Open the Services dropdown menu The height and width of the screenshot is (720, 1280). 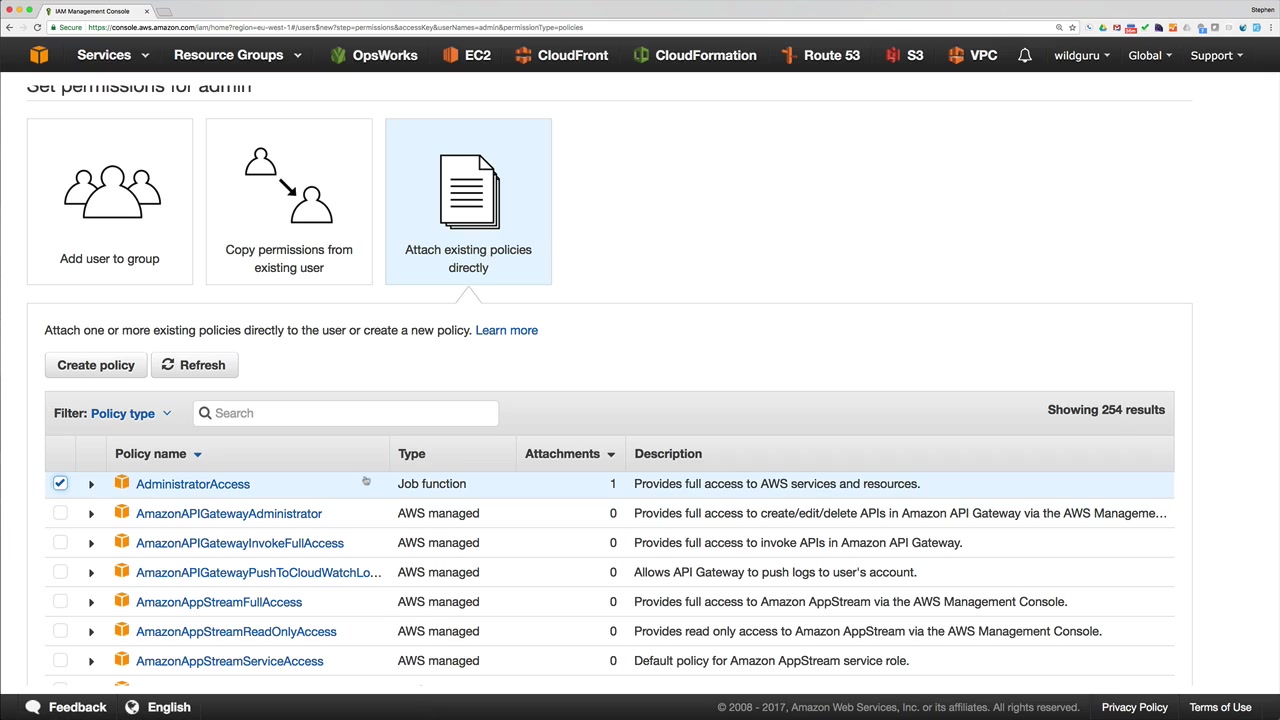click(114, 55)
